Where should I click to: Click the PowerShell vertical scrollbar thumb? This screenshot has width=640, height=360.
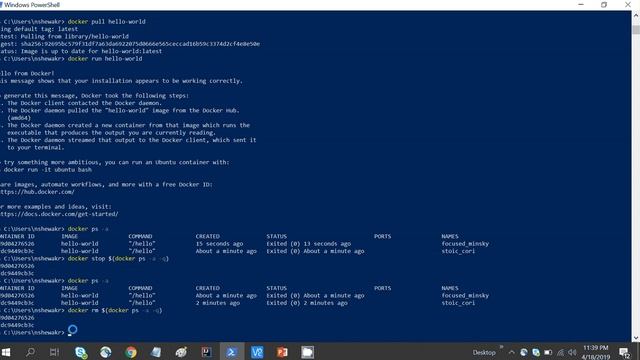pos(636,29)
